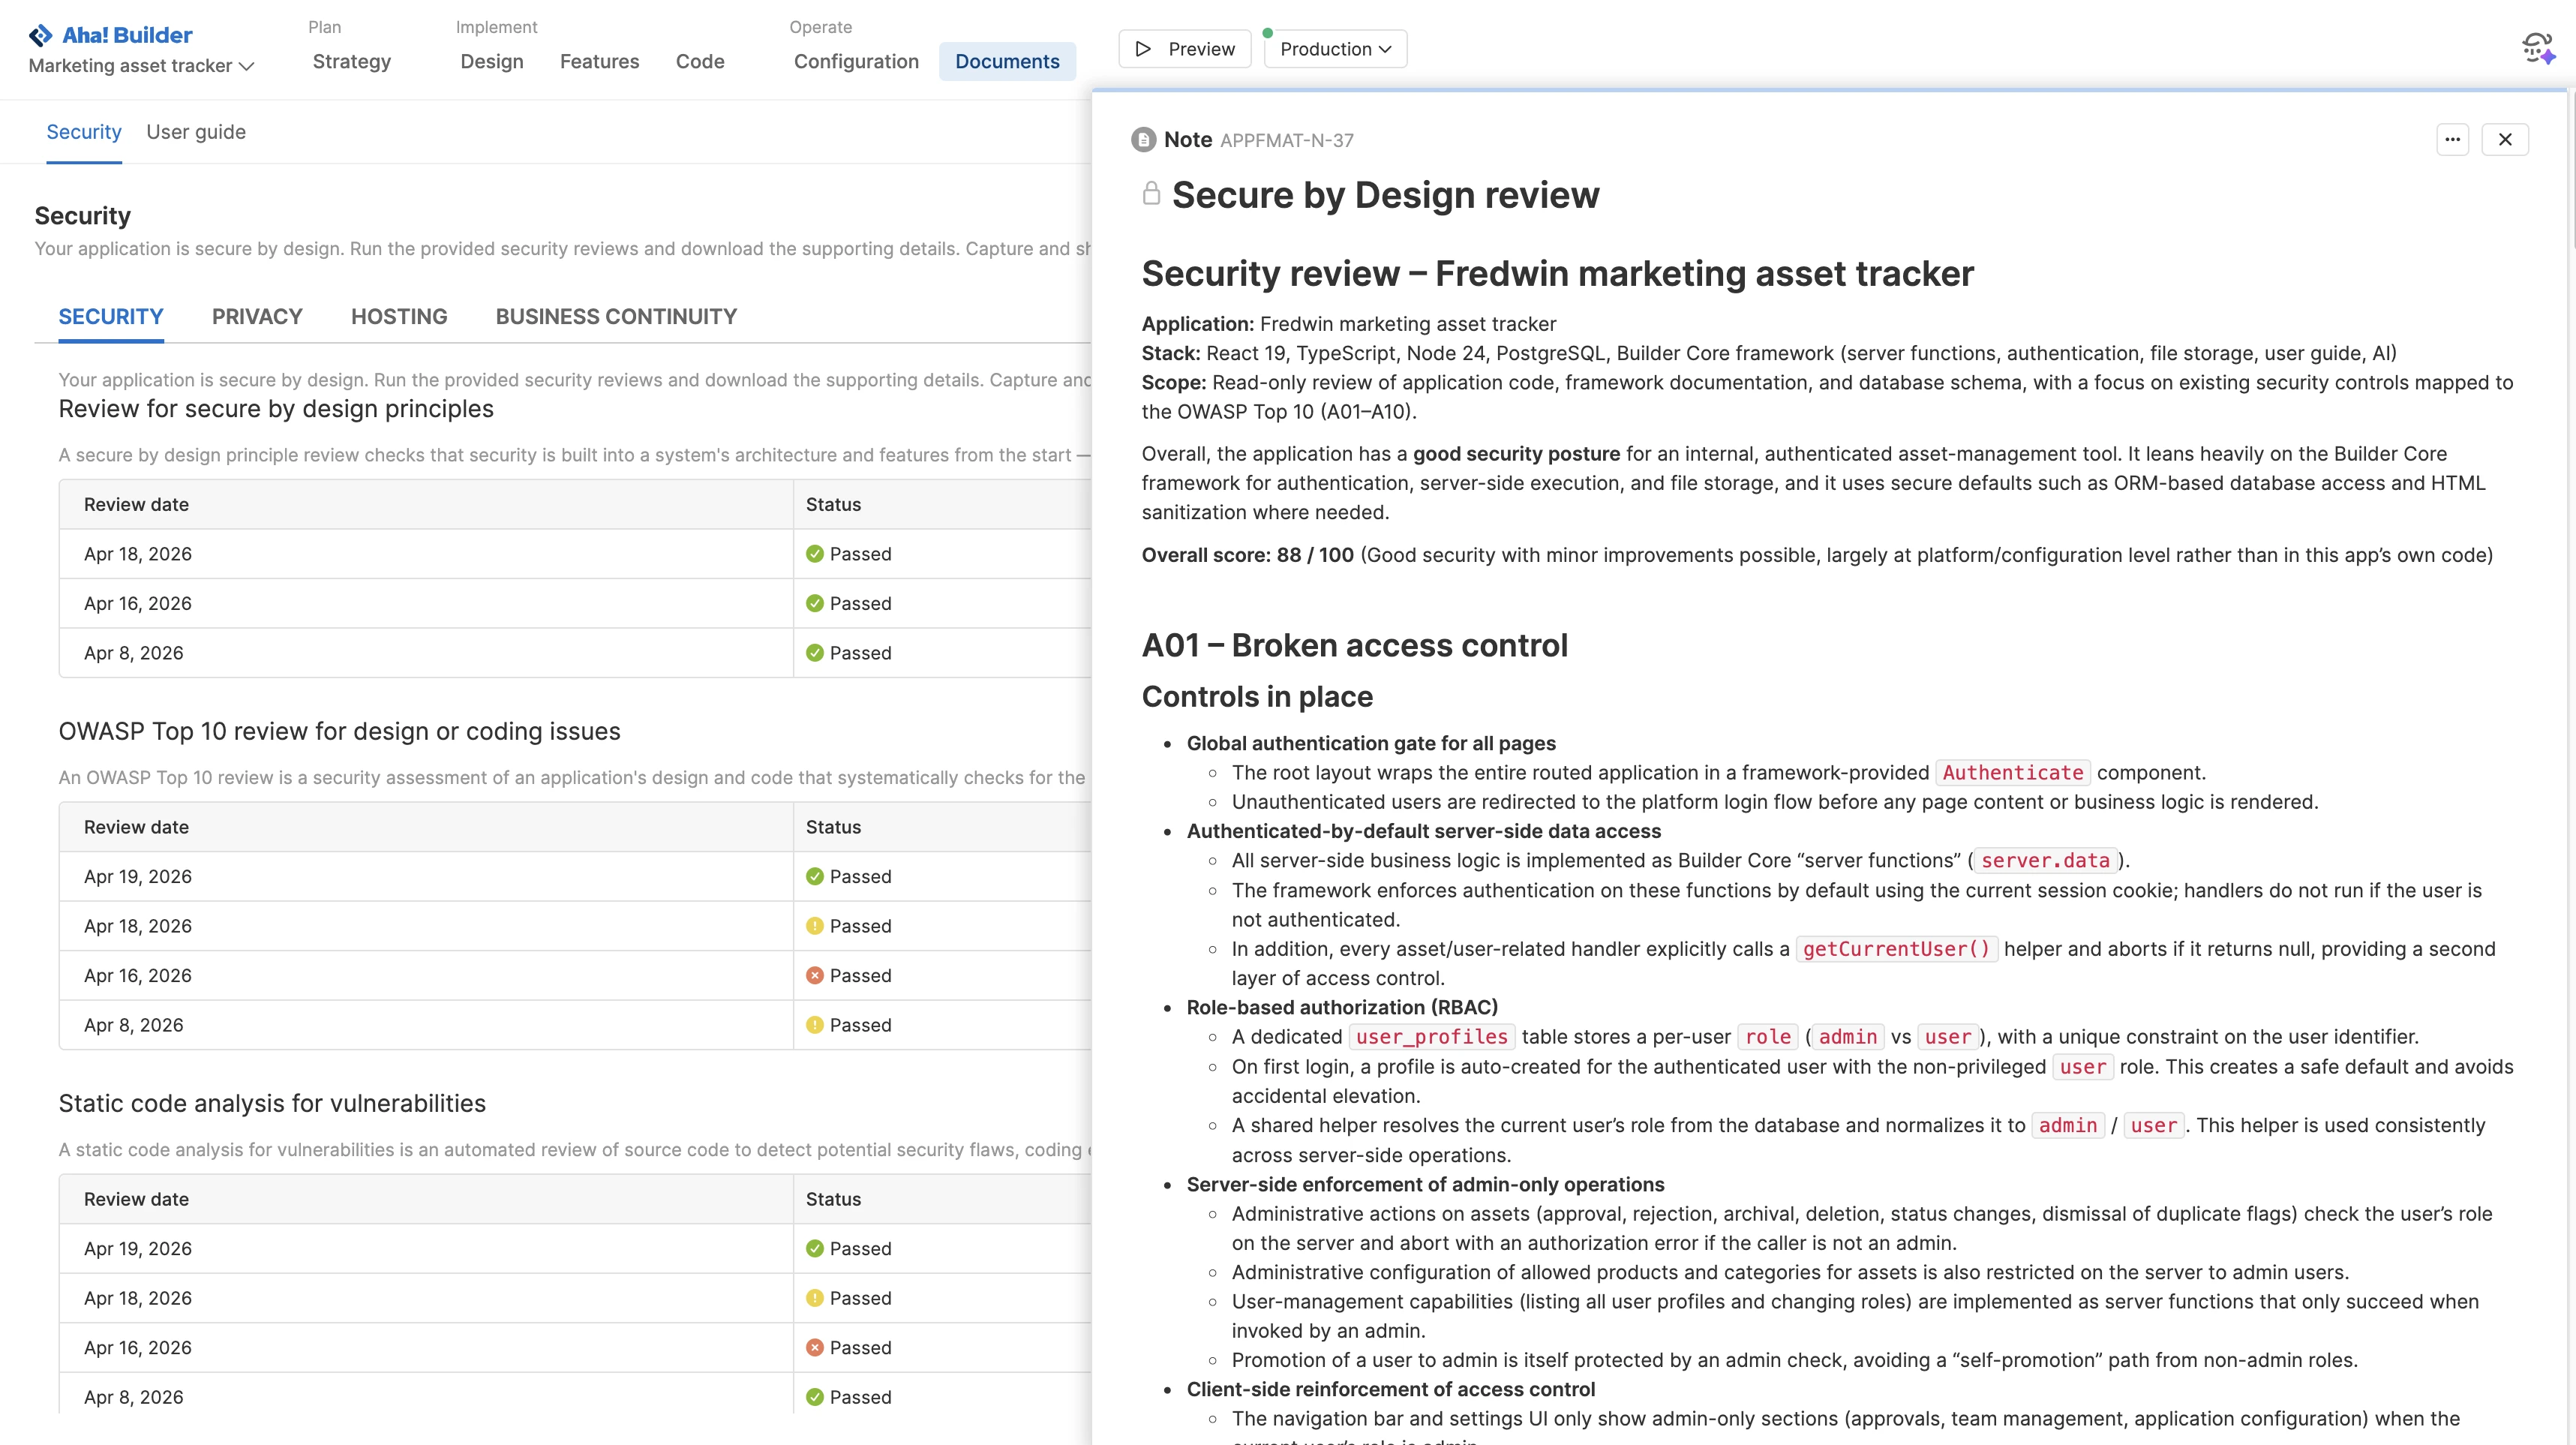Open the note's three-dots more options menu
The image size is (2576, 1445).
2452,140
